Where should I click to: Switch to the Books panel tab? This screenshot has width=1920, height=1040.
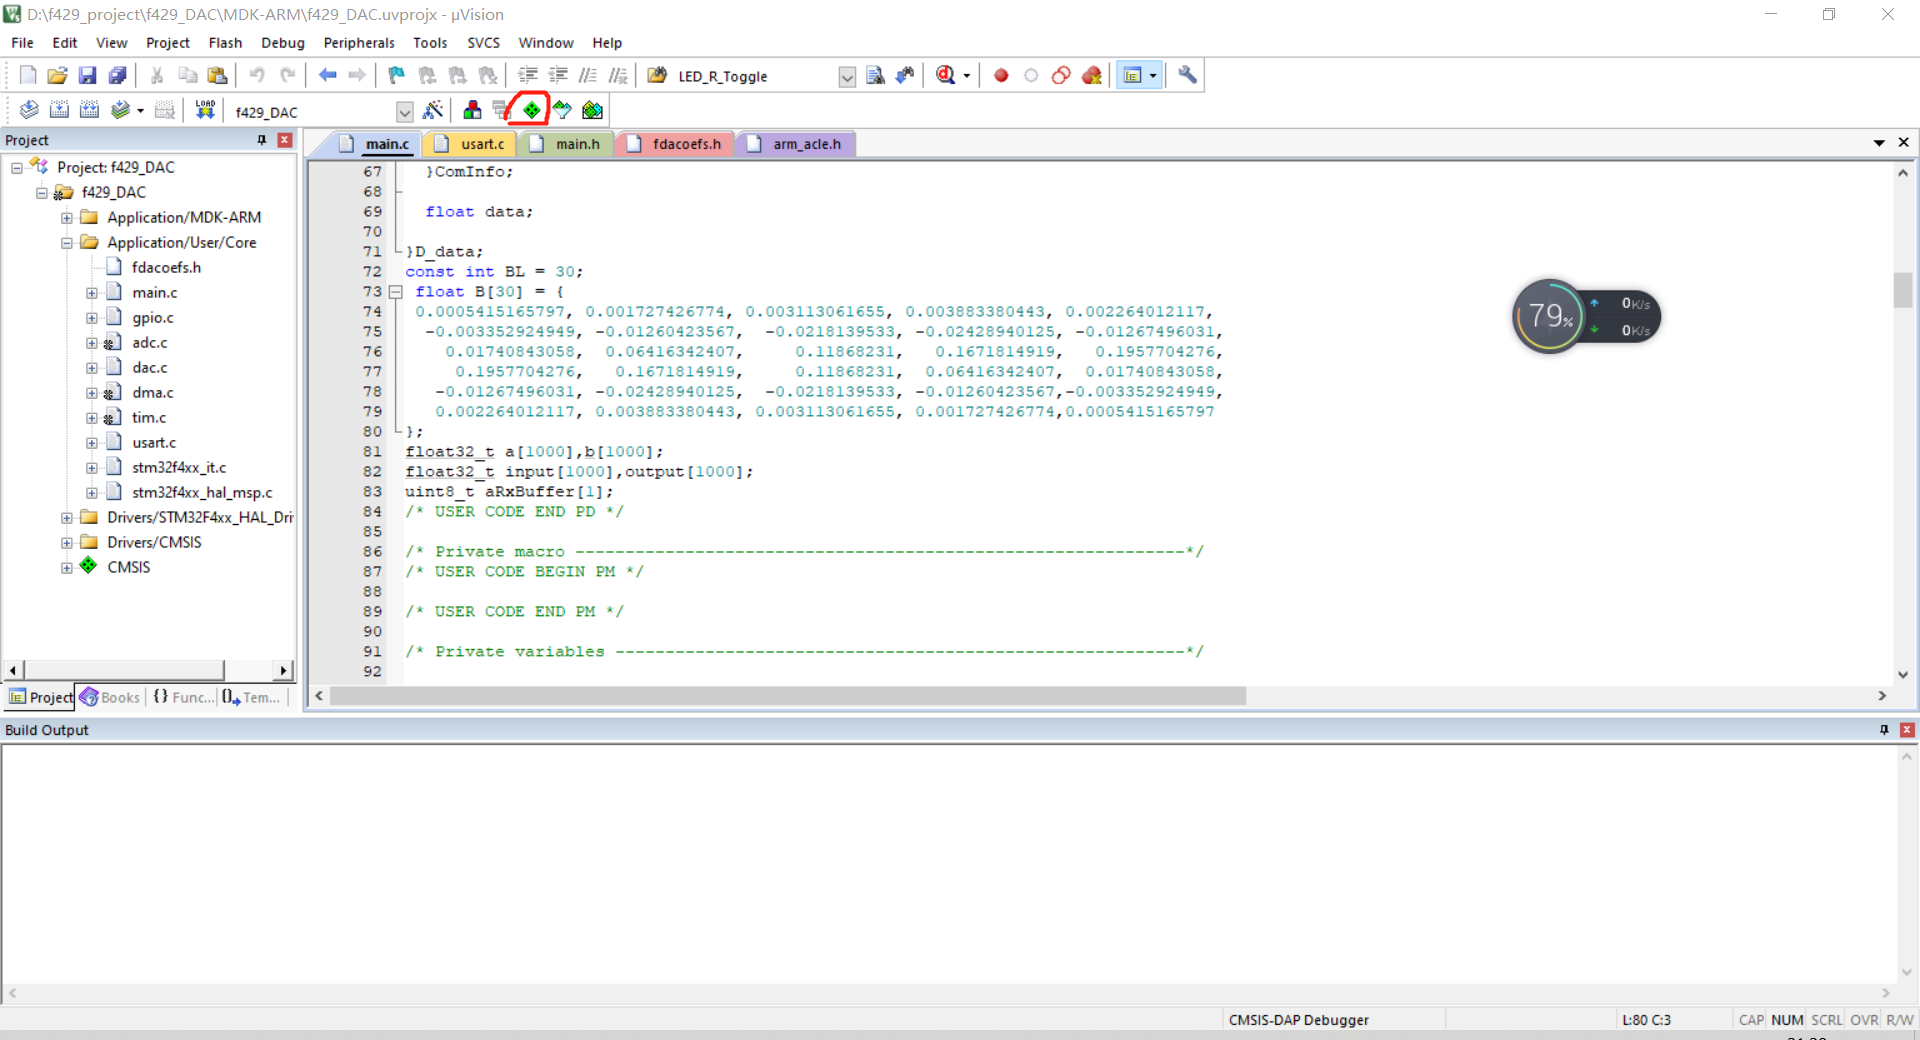(x=110, y=697)
